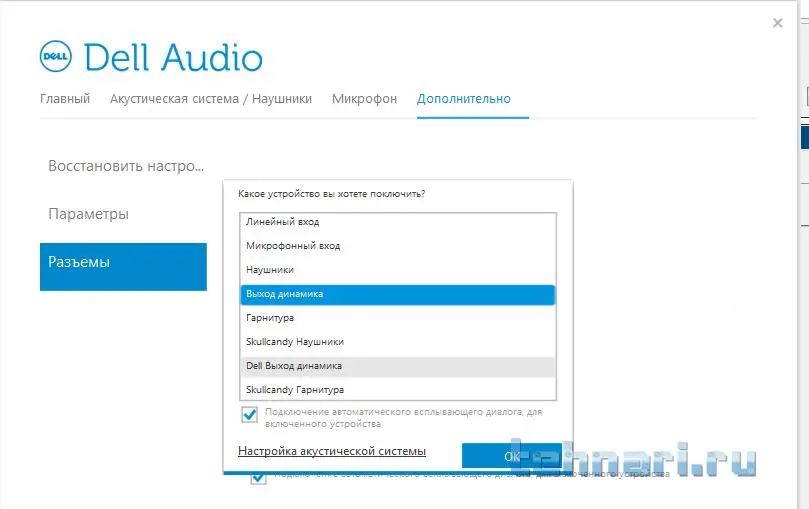809x509 pixels.
Task: Open the Параметры section
Action: click(88, 214)
